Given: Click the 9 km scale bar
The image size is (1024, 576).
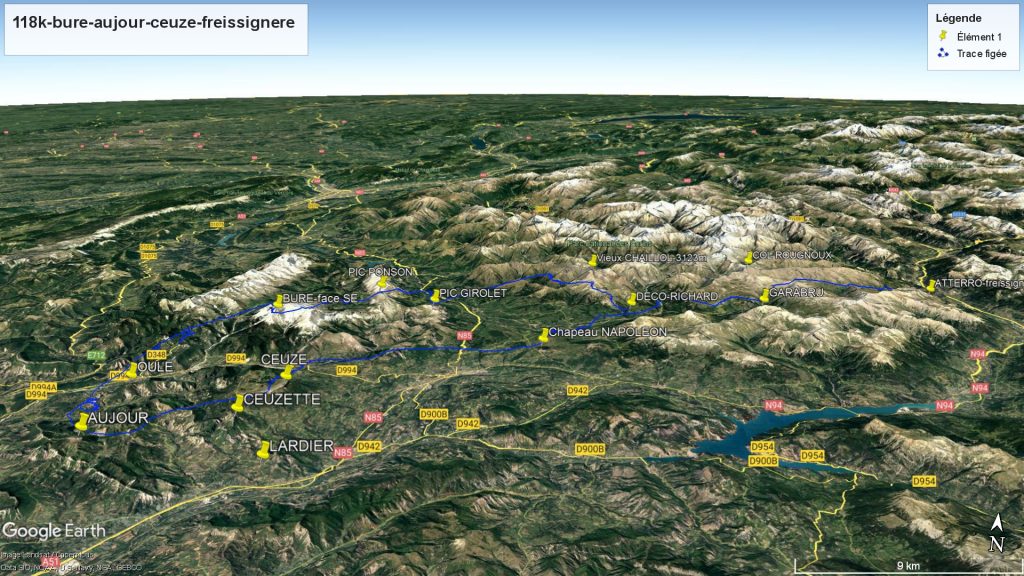Looking at the screenshot, I should [907, 567].
